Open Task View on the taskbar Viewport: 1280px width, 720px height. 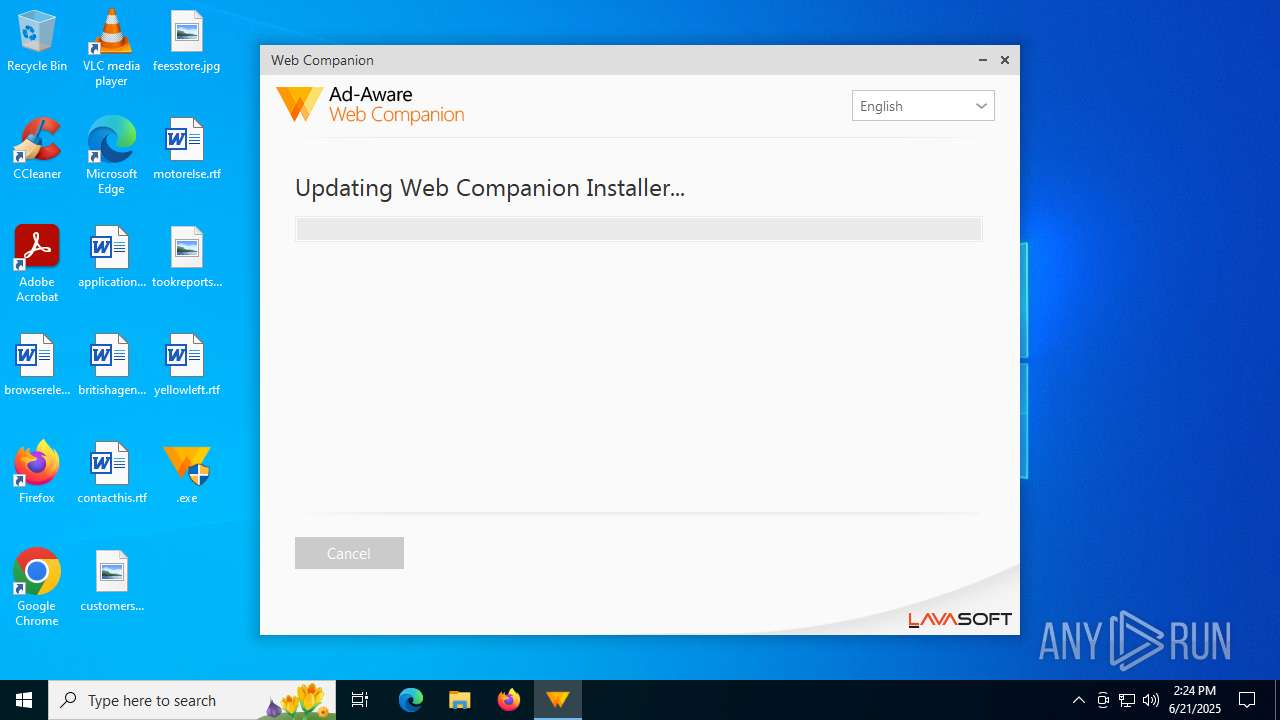point(360,700)
